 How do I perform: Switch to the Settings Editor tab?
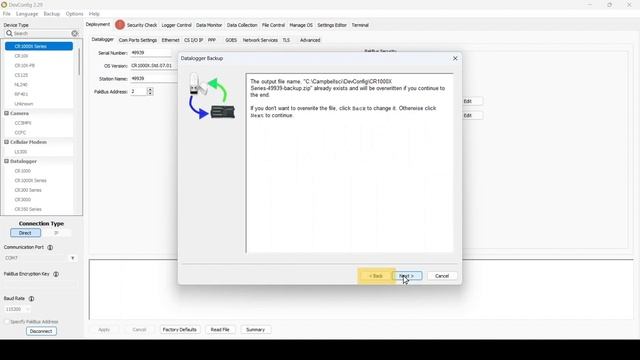tap(332, 25)
